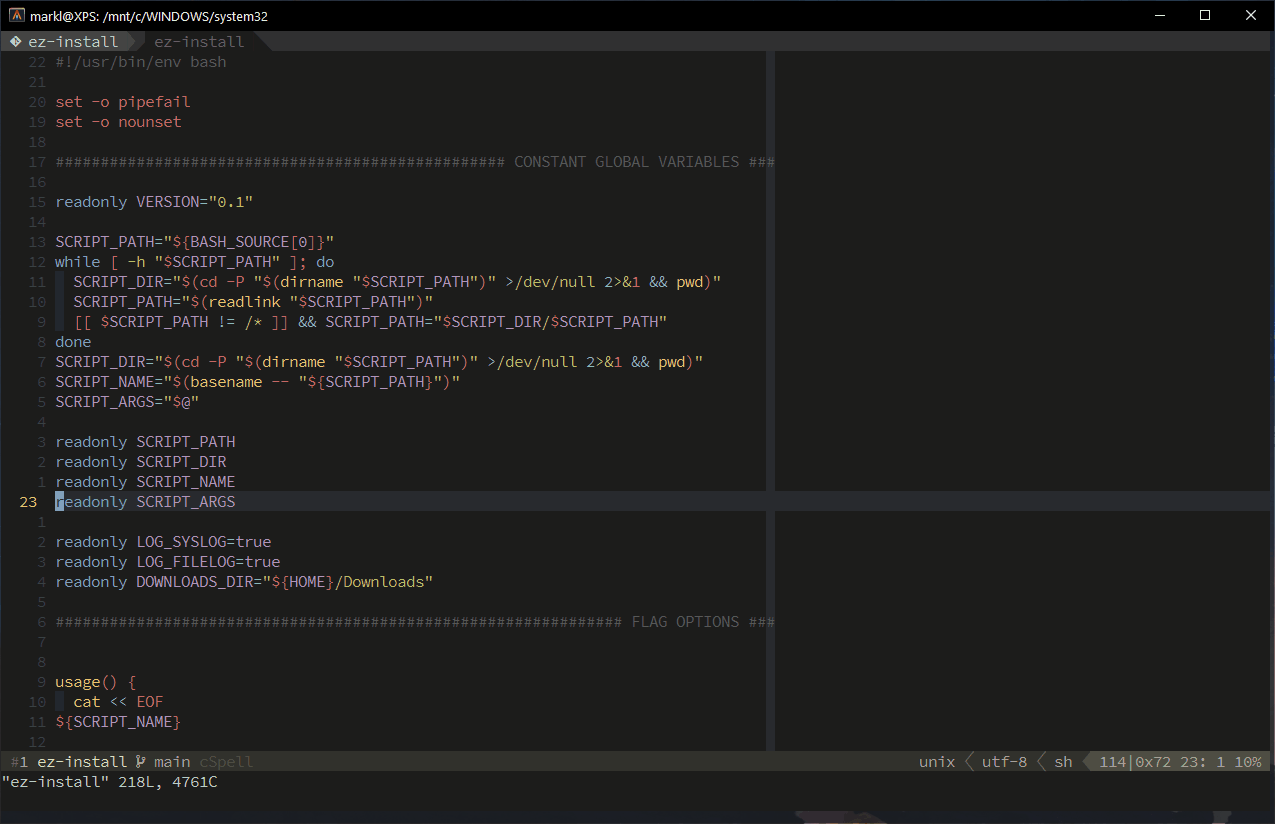Click the line 'readonly SCRIPT_NAME'
Image resolution: width=1275 pixels, height=824 pixels.
[x=145, y=482]
